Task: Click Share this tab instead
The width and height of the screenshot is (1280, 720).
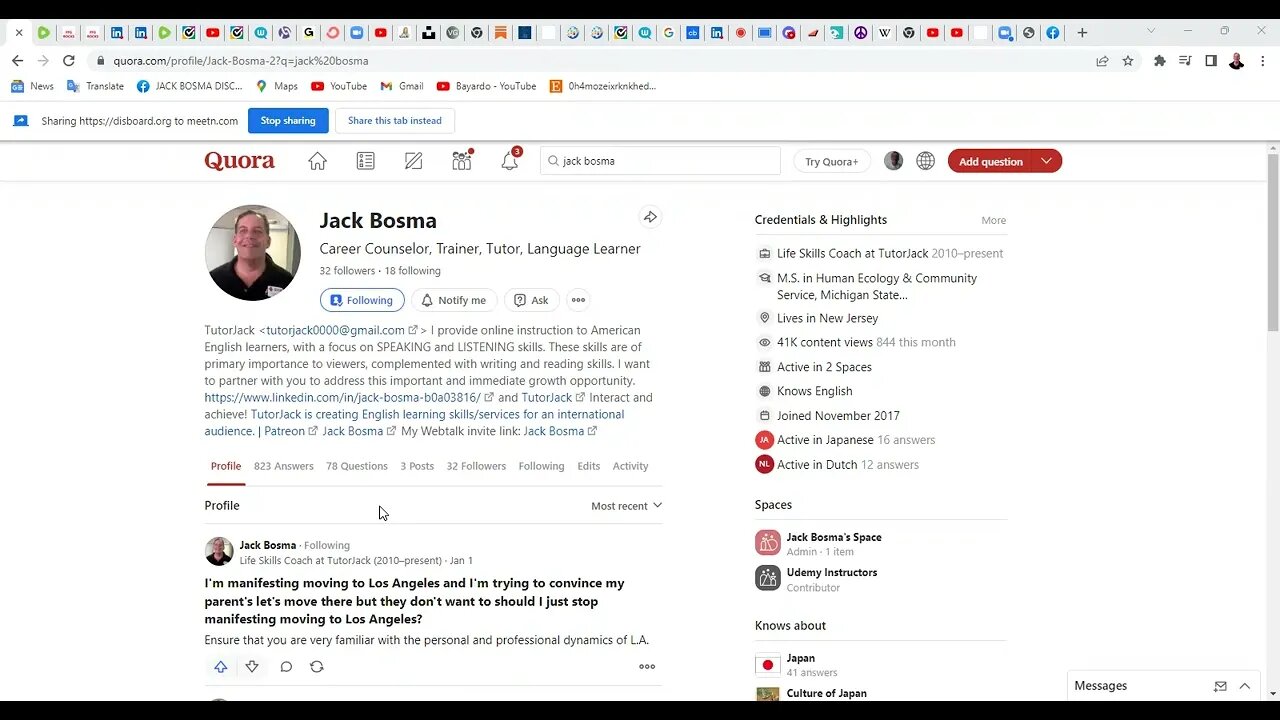Action: point(395,121)
